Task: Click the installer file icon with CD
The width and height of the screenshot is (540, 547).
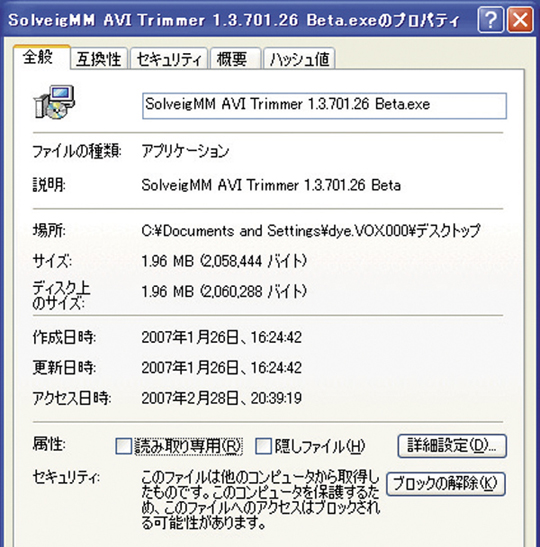Action: (x=54, y=102)
